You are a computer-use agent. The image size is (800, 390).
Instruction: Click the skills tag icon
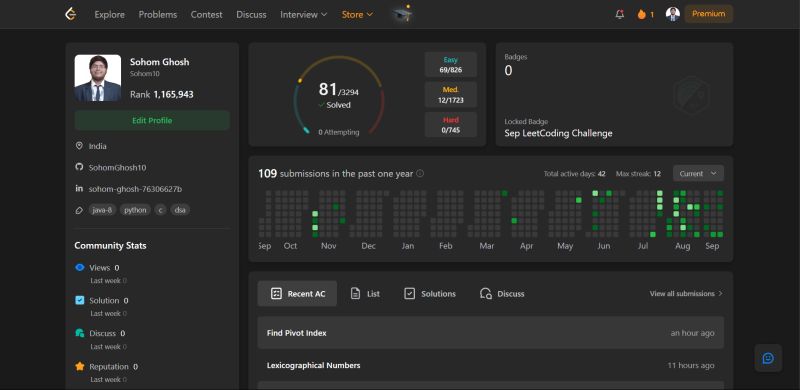tap(79, 210)
